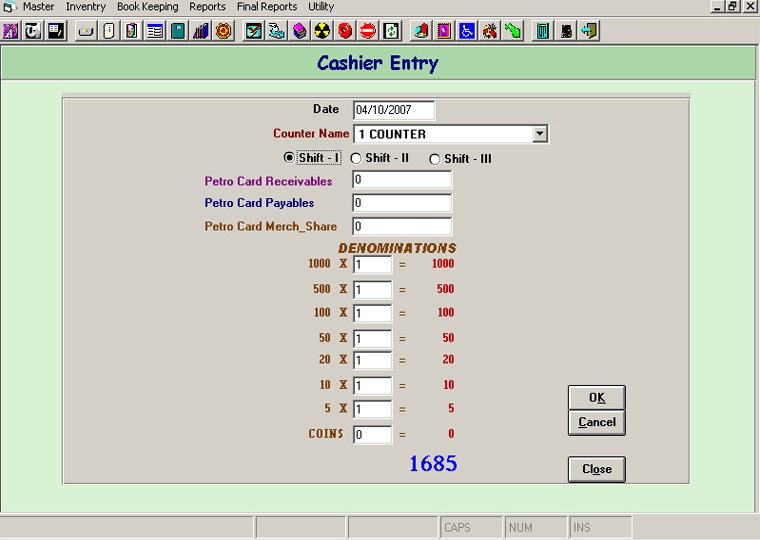Viewport: 760px width, 540px height.
Task: Click the black form-with-pencil toolbar icon
Action: coord(56,31)
